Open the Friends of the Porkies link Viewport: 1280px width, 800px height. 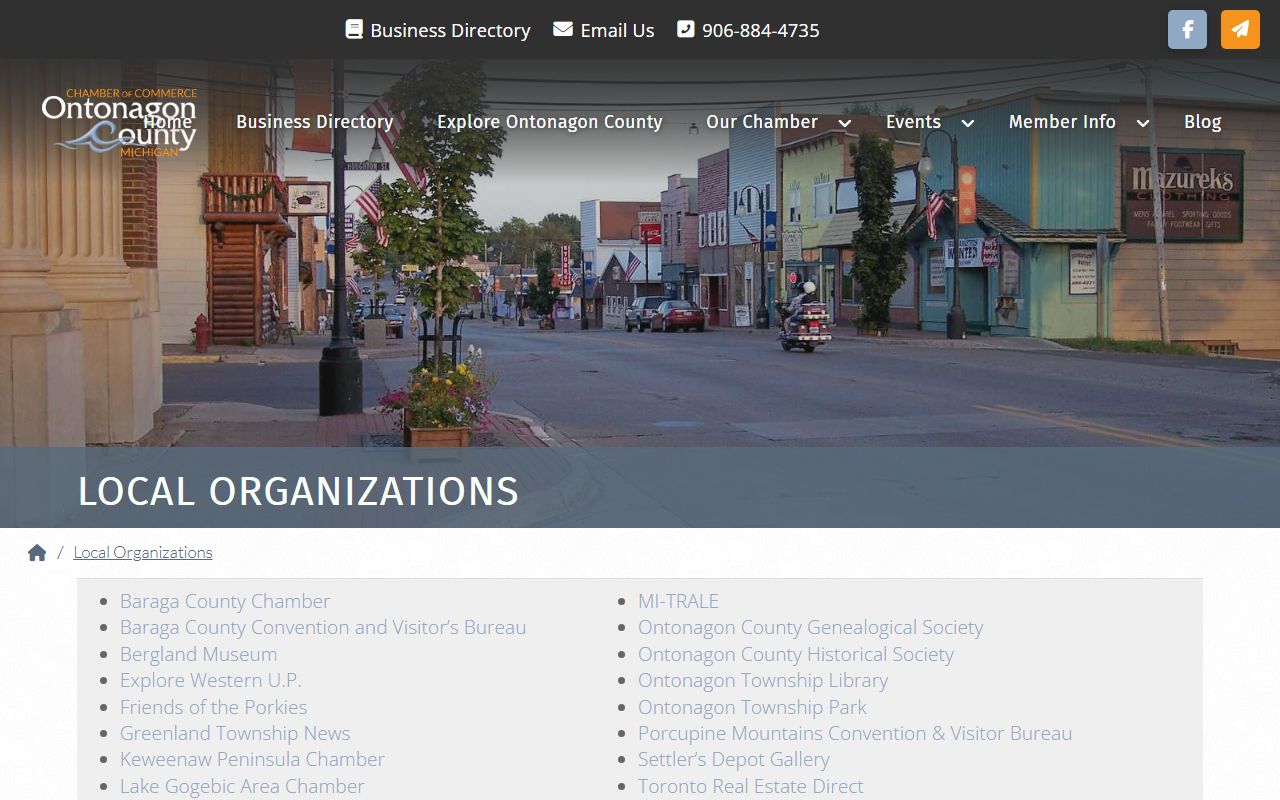tap(214, 707)
